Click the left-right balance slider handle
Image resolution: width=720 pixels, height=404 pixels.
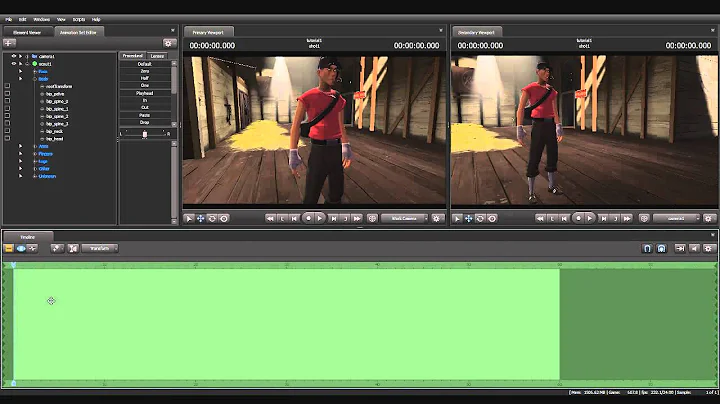tap(145, 134)
